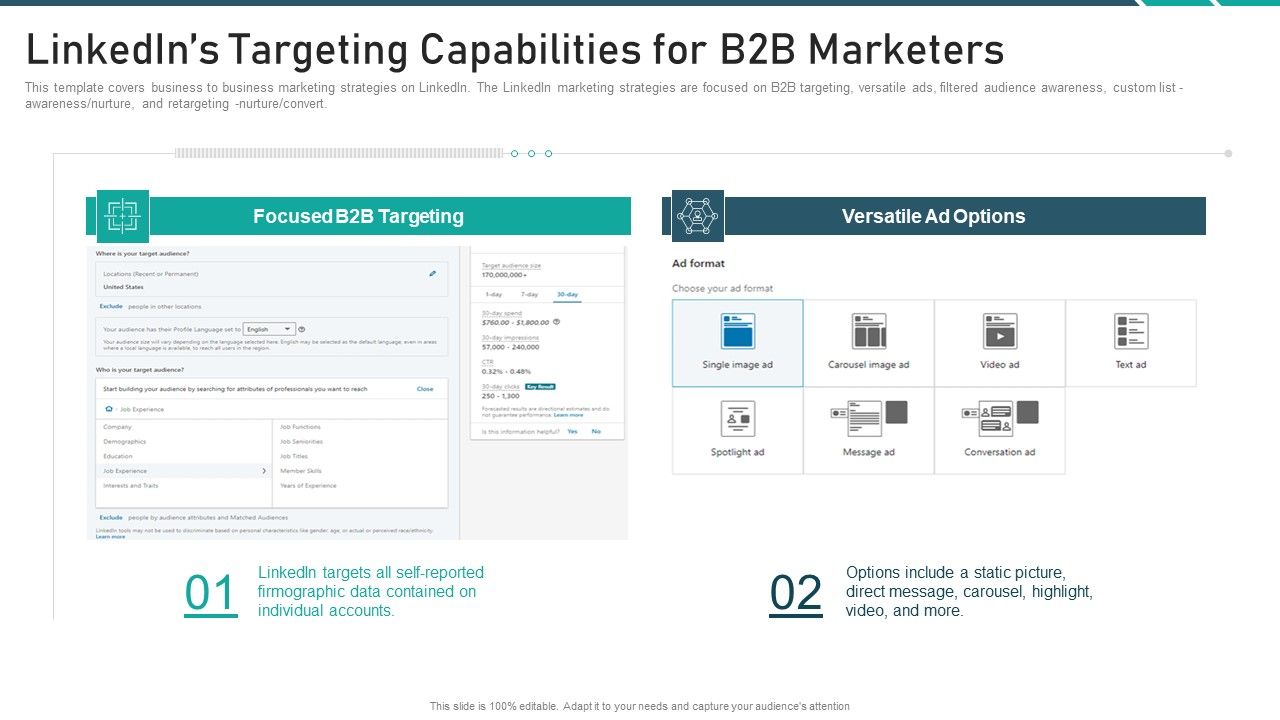This screenshot has height=720, width=1280.
Task: Select Company audience category
Action: click(x=118, y=427)
